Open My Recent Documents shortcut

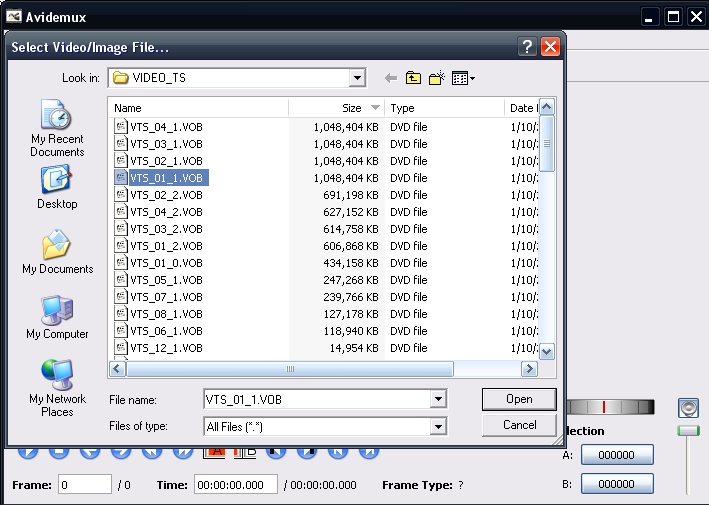[x=57, y=128]
